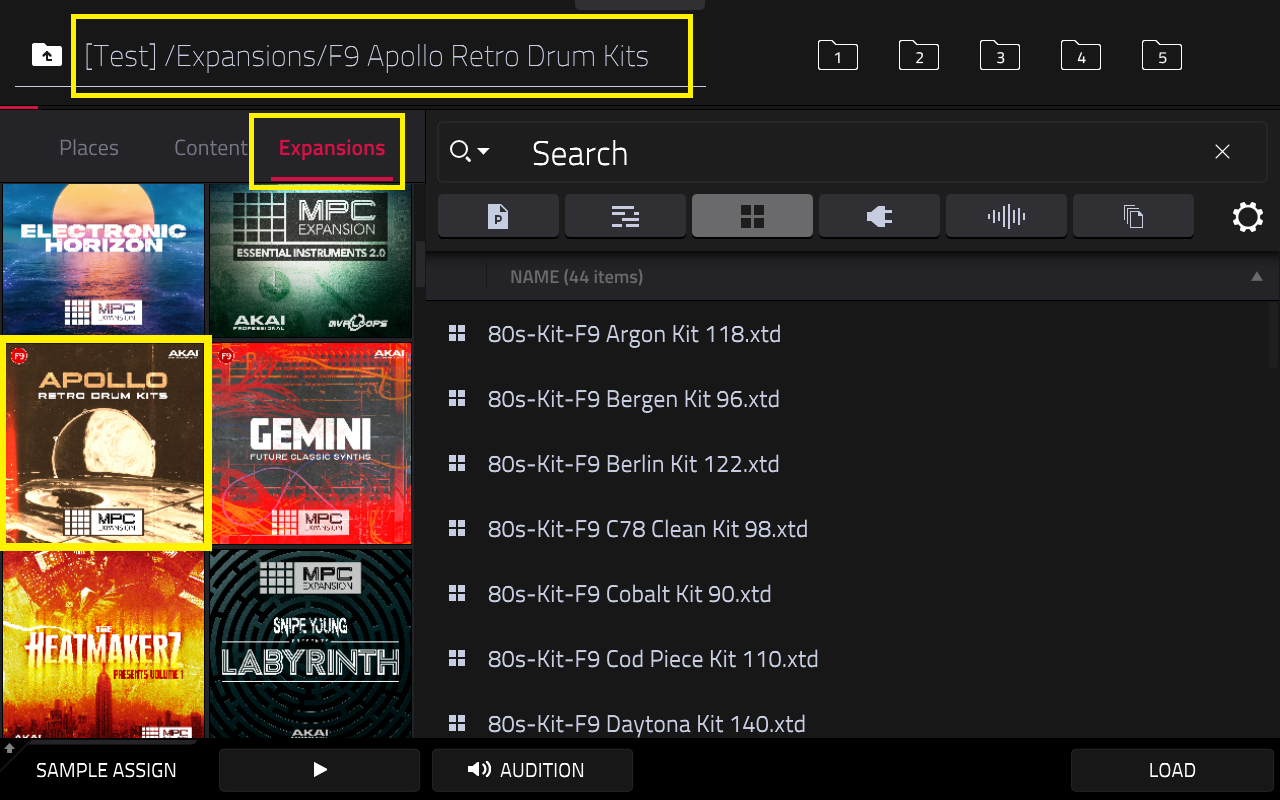Go up one folder level
This screenshot has height=800, width=1280.
tap(46, 55)
